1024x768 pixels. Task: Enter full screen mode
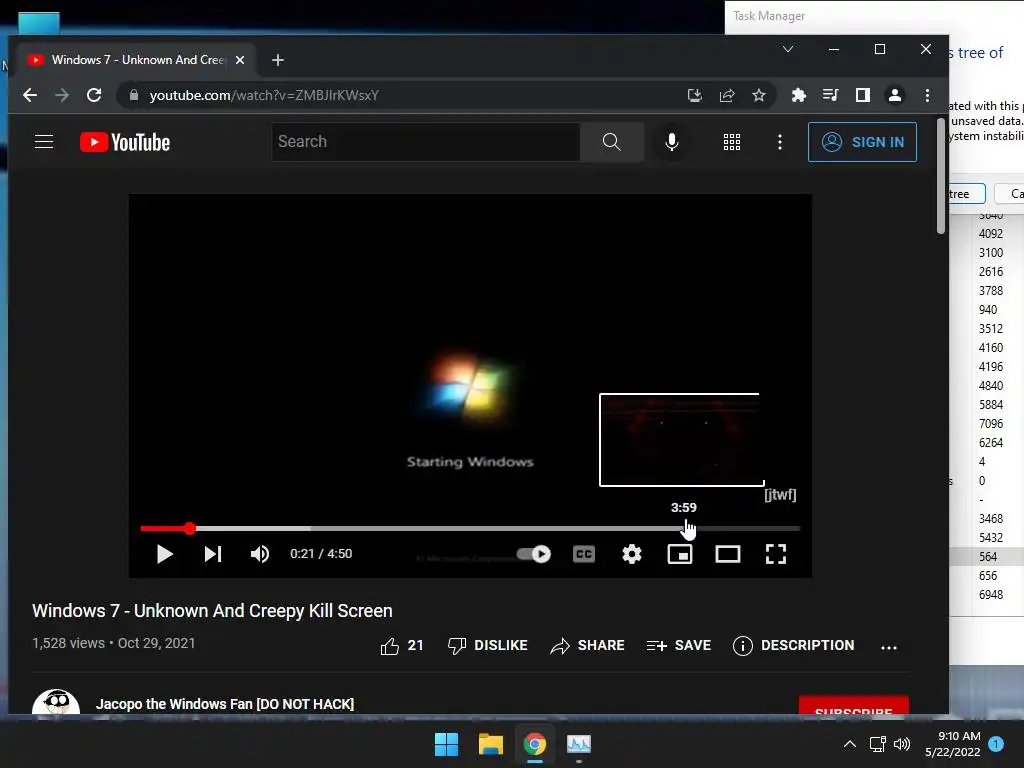tap(776, 554)
